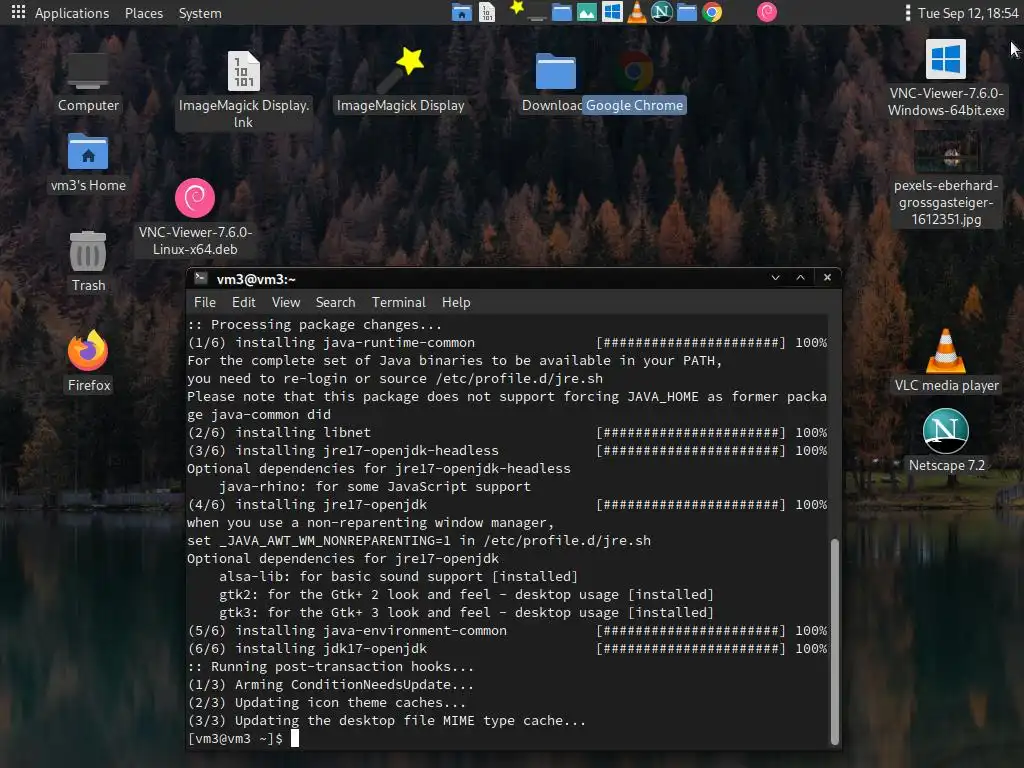Viewport: 1024px width, 768px height.
Task: Click text ':: Running post-transaction hooks...'
Action: coord(330,667)
